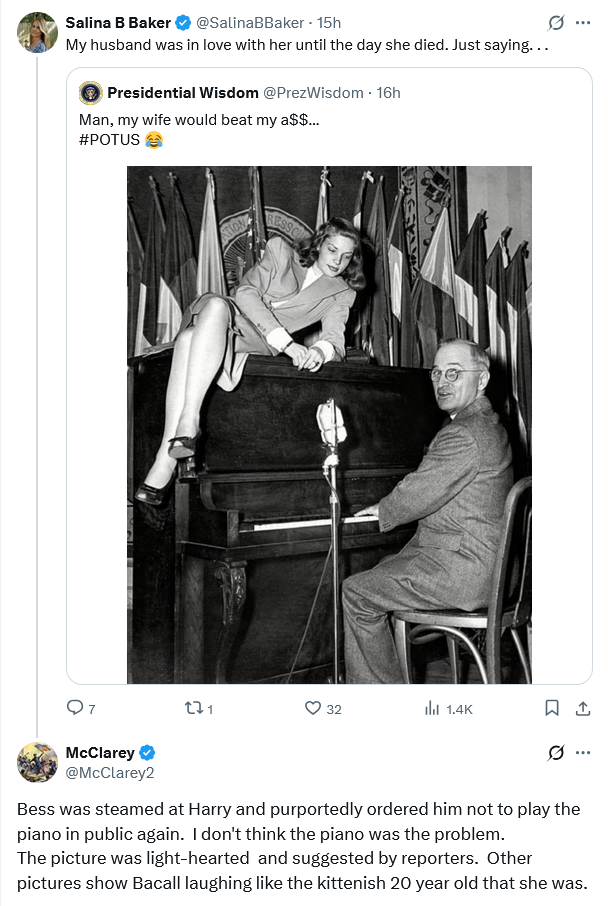The width and height of the screenshot is (608, 906).
Task: Open the 15h timestamp on tweet
Action: [x=329, y=22]
